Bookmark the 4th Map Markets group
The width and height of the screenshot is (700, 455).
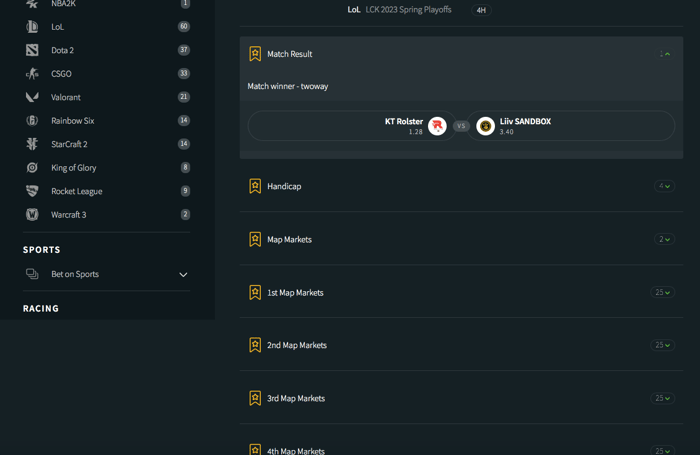tap(255, 449)
